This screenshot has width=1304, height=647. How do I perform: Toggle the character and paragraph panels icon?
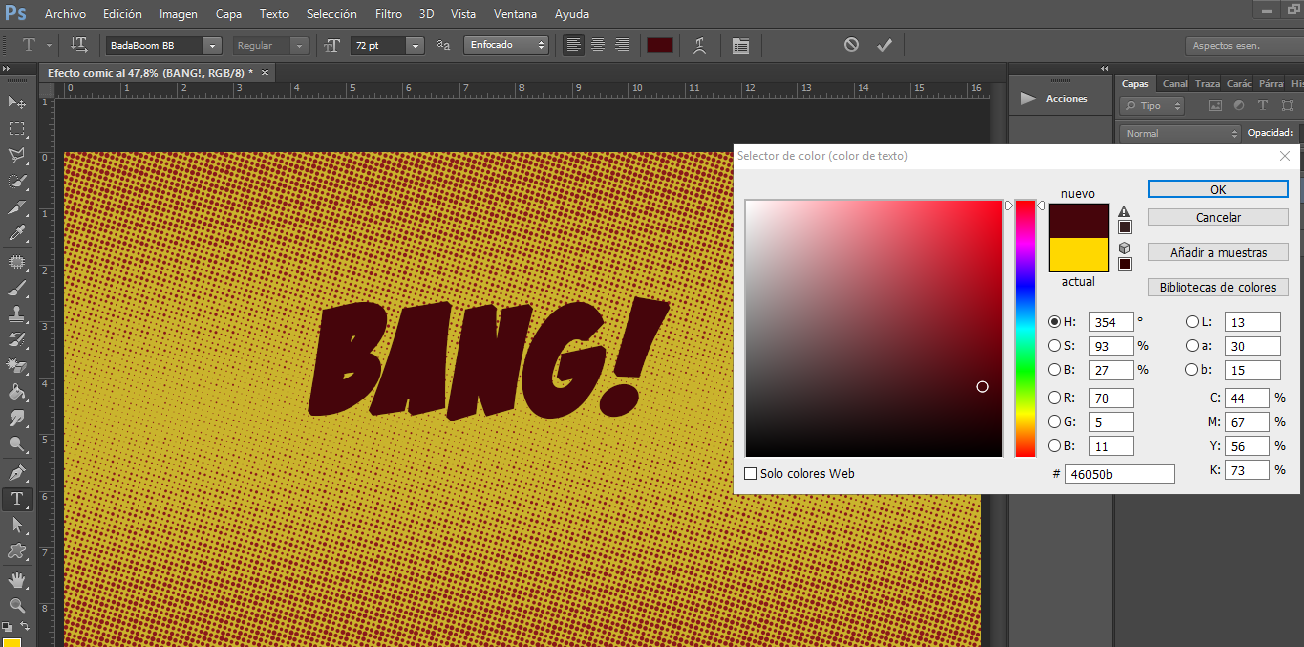click(740, 45)
